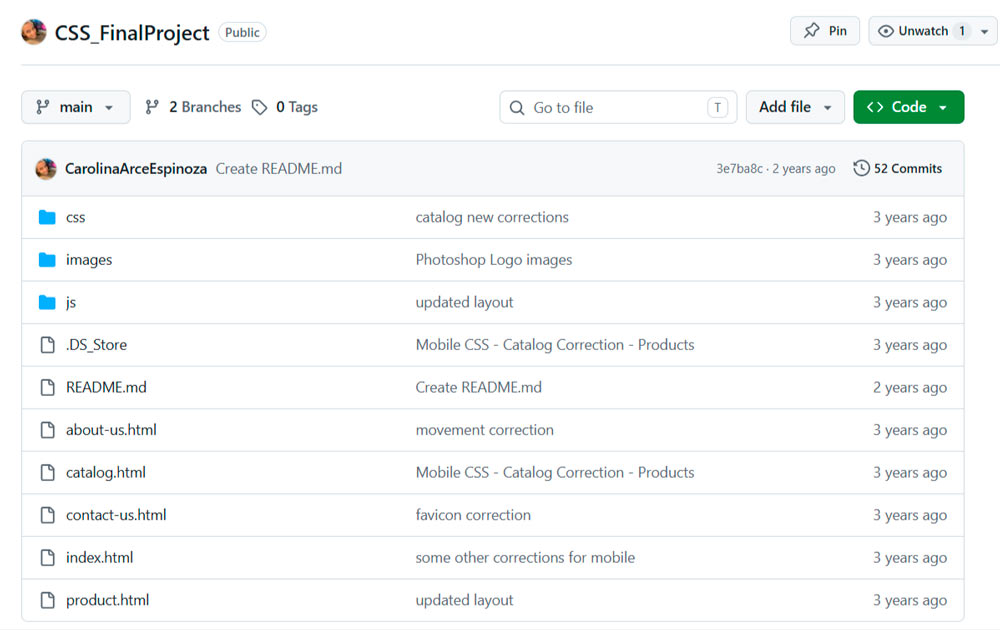Open product.html file

click(x=107, y=600)
